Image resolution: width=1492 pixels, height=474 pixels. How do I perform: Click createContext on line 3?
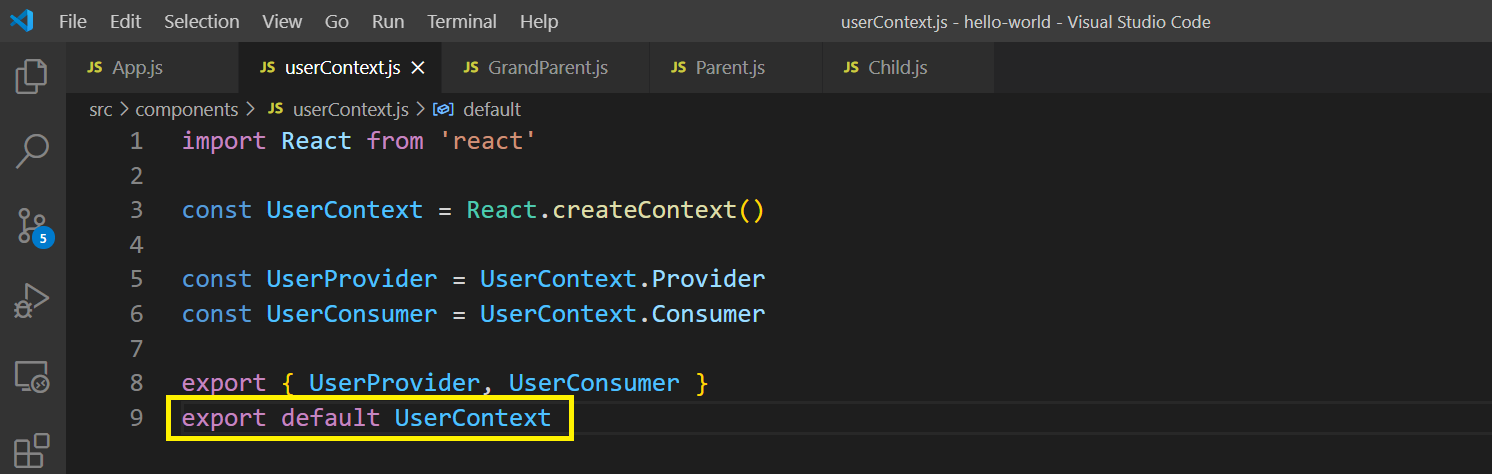tap(644, 210)
